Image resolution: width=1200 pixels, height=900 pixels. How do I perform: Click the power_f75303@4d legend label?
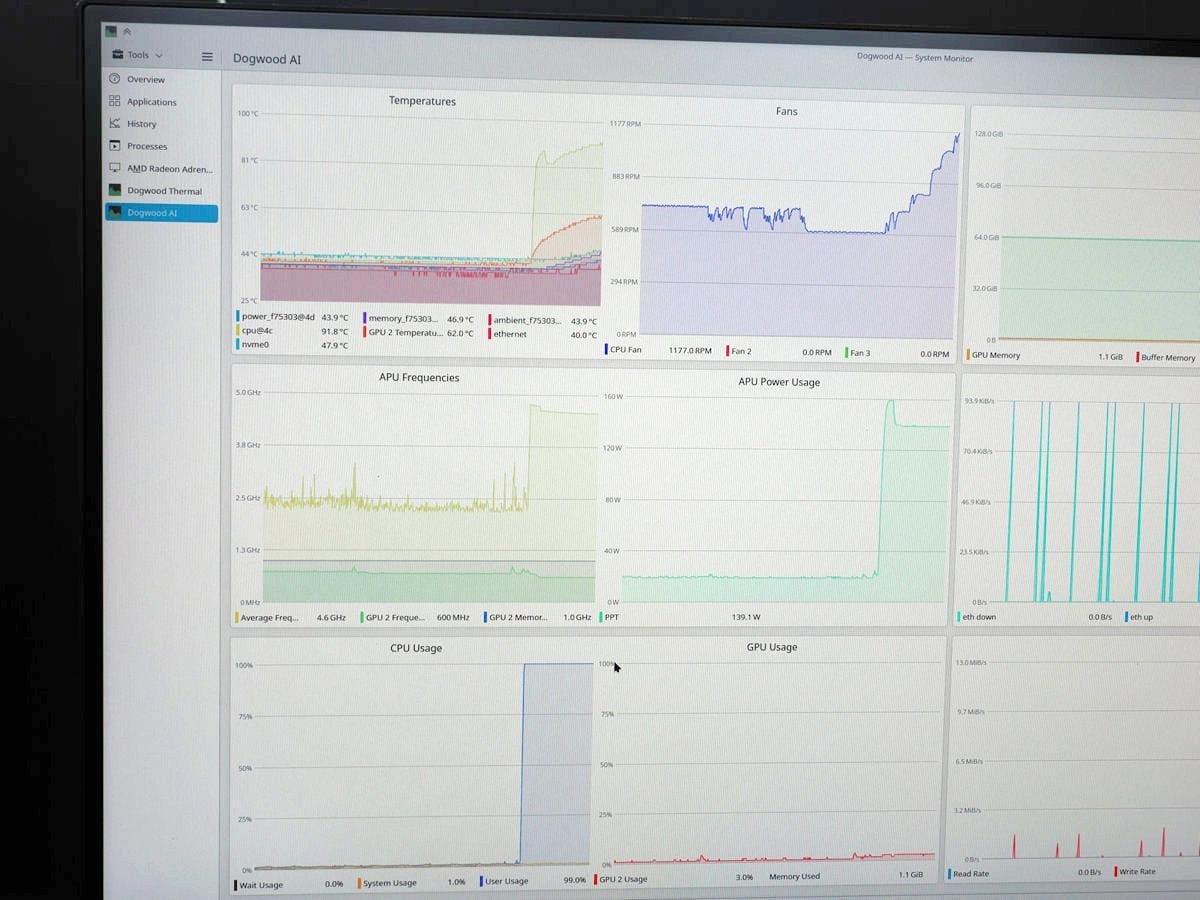pos(278,317)
